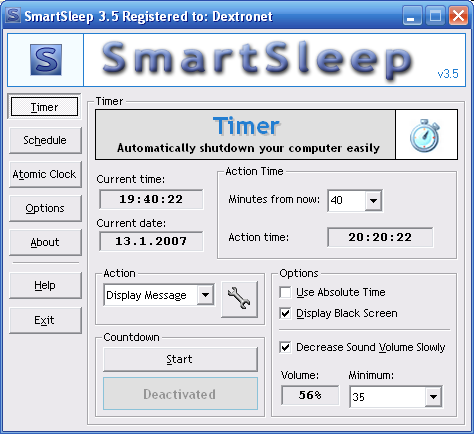Image resolution: width=474 pixels, height=434 pixels.
Task: Open the Atomic Clock section
Action: (x=45, y=174)
